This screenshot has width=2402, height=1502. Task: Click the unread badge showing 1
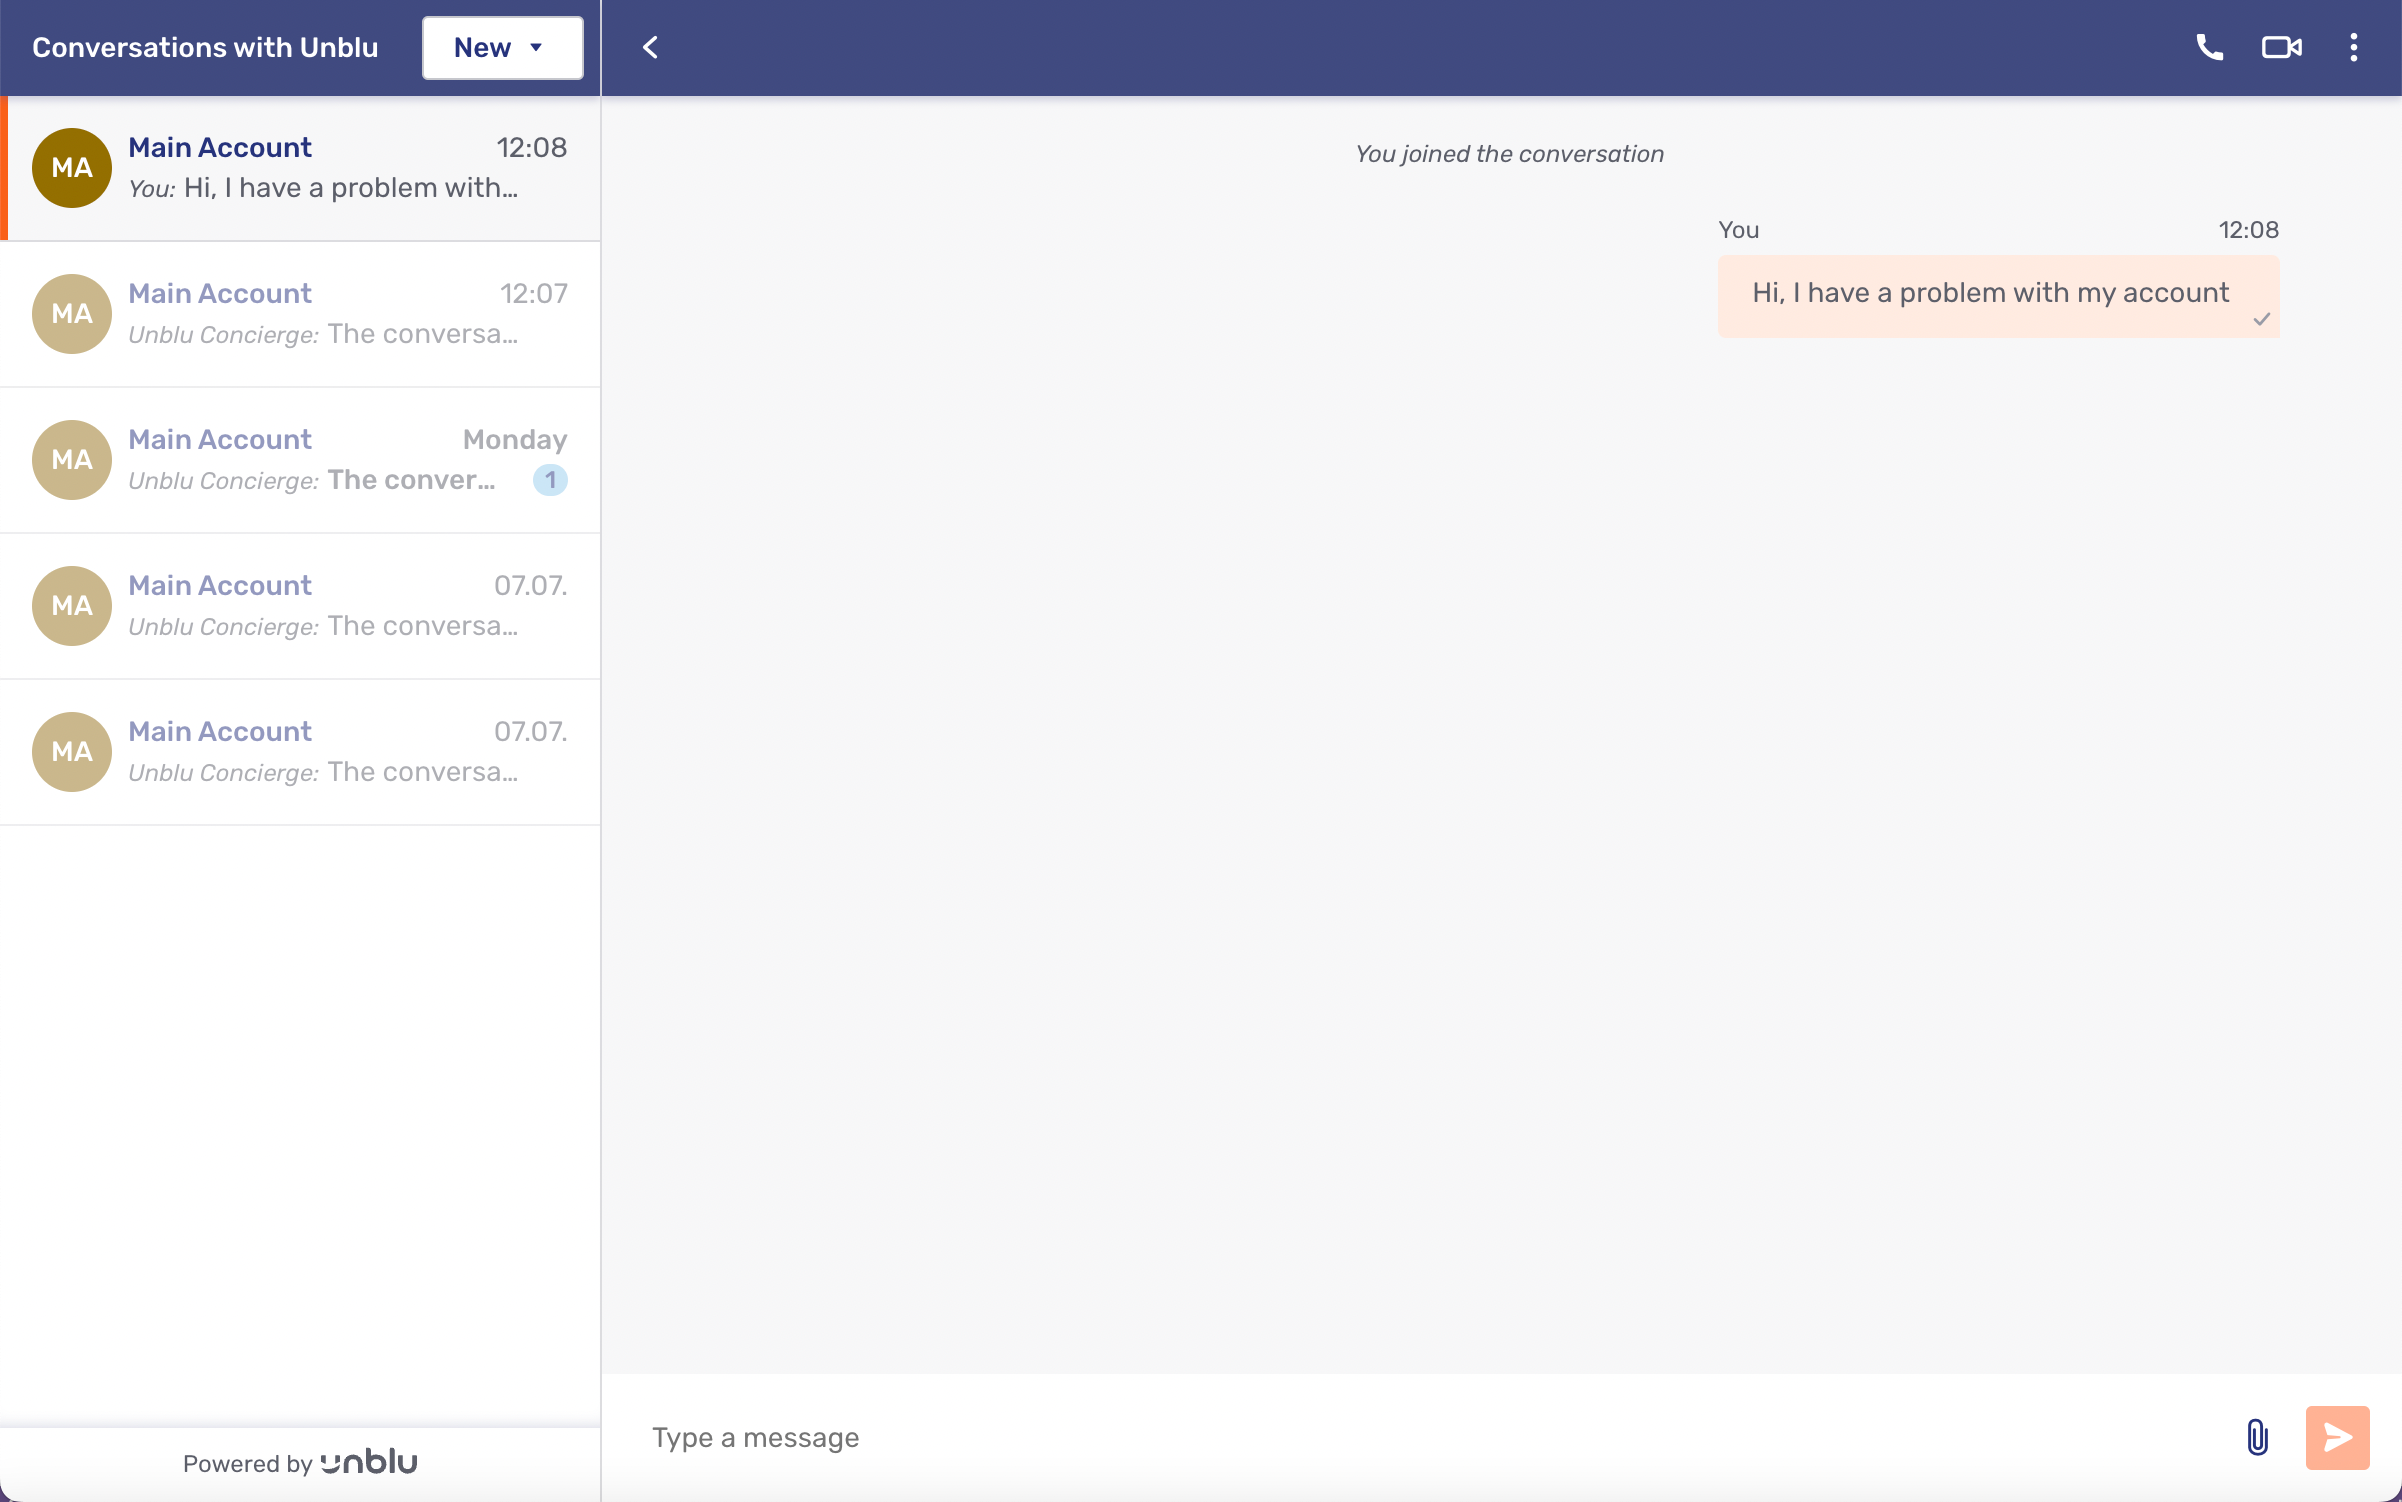pos(551,480)
